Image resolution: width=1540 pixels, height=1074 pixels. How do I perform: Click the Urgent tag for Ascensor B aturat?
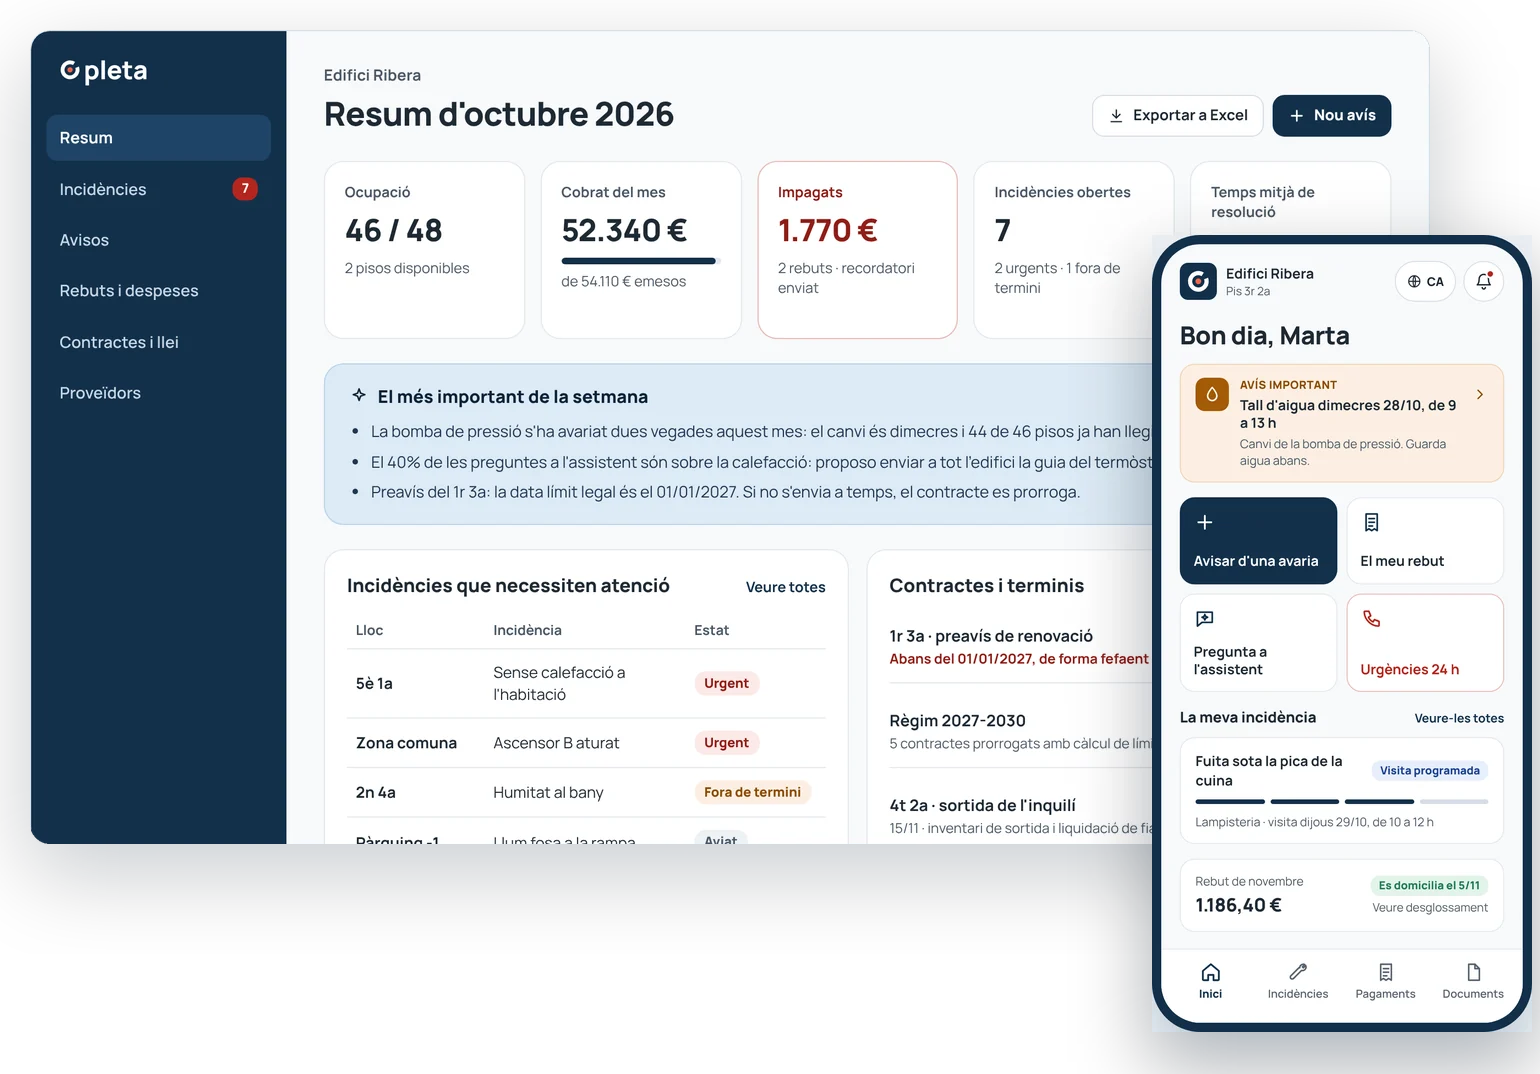point(726,743)
